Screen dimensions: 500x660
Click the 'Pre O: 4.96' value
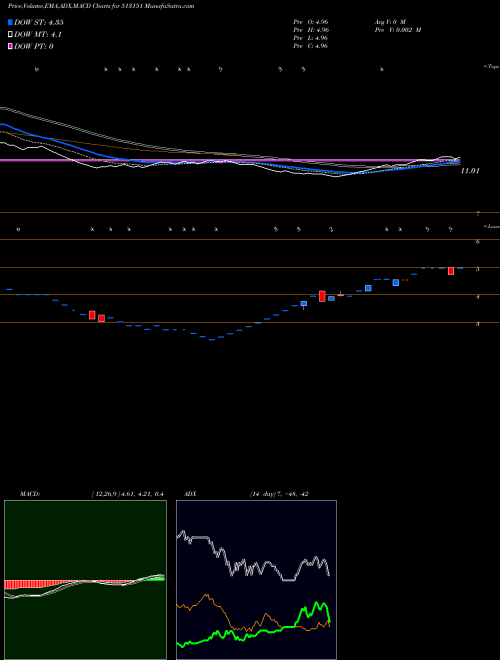[x=311, y=22]
